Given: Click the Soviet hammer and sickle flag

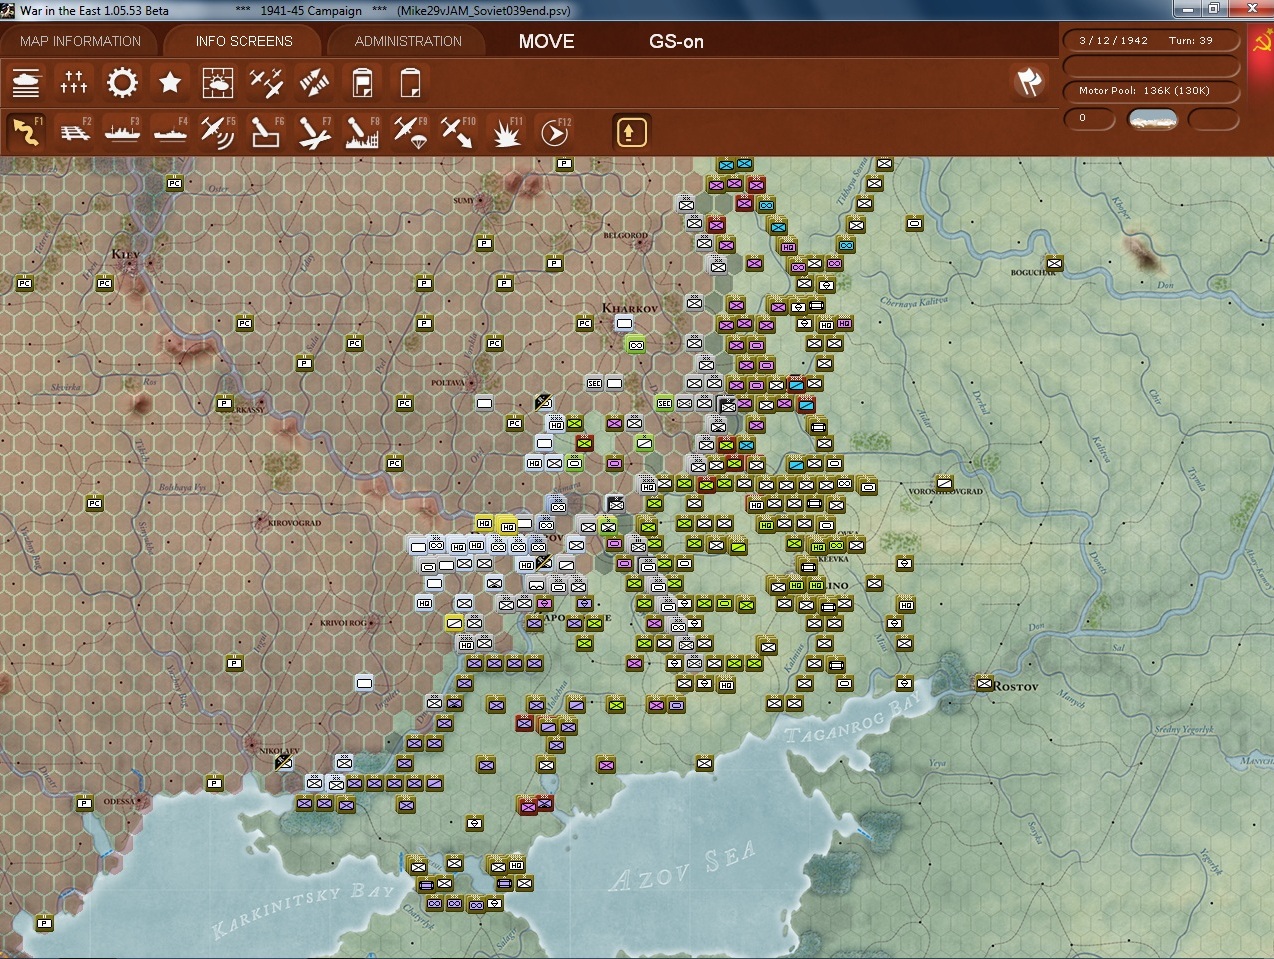Looking at the screenshot, I should 1262,43.
